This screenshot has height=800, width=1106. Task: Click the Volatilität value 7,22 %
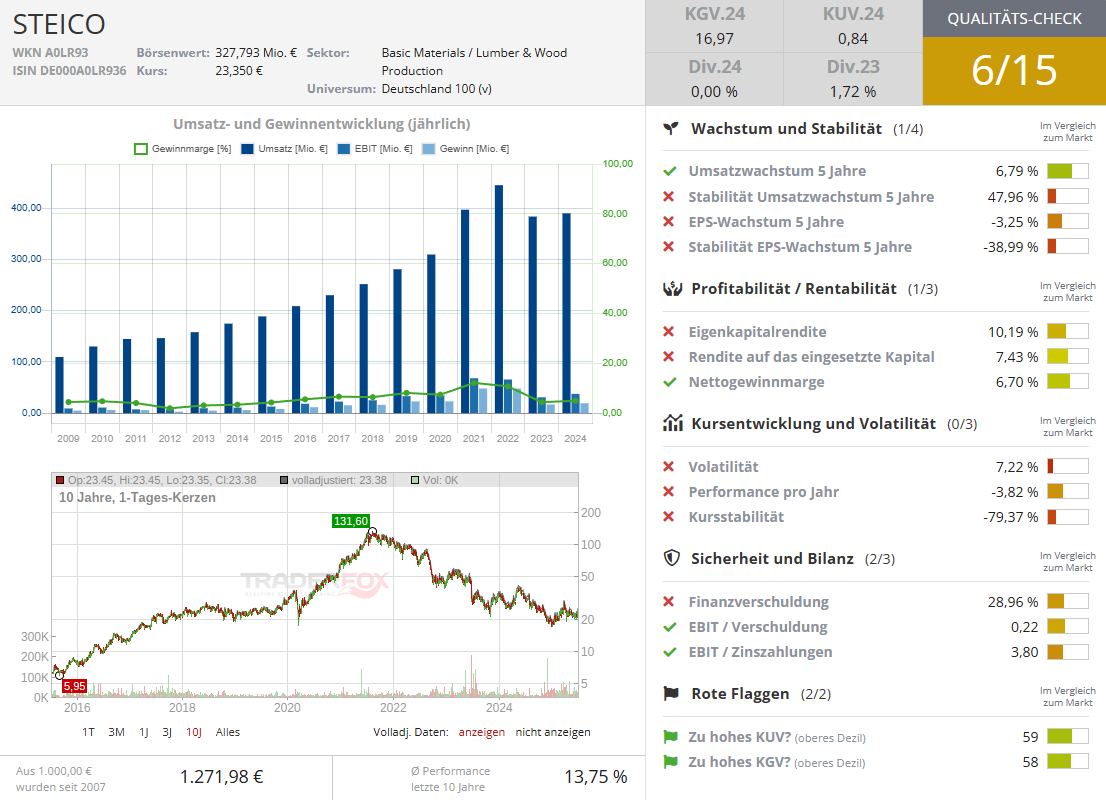(1016, 466)
